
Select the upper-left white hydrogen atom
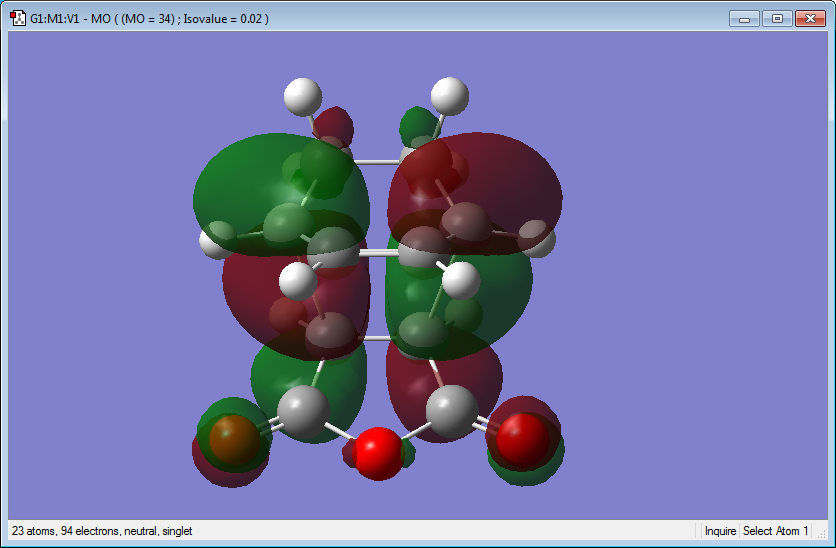[303, 97]
